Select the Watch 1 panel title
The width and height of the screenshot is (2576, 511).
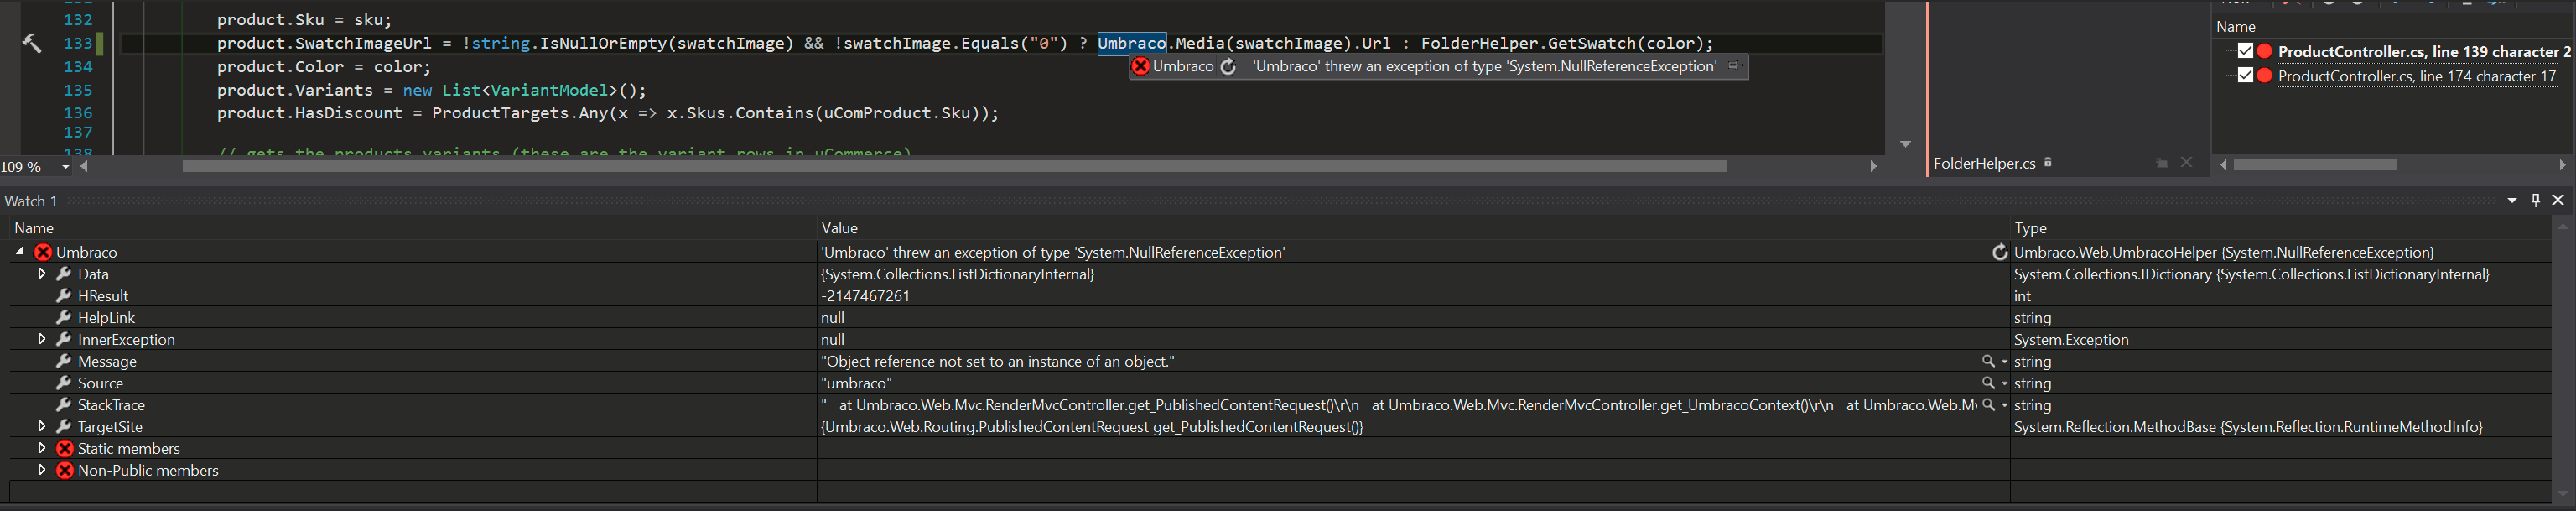click(31, 201)
